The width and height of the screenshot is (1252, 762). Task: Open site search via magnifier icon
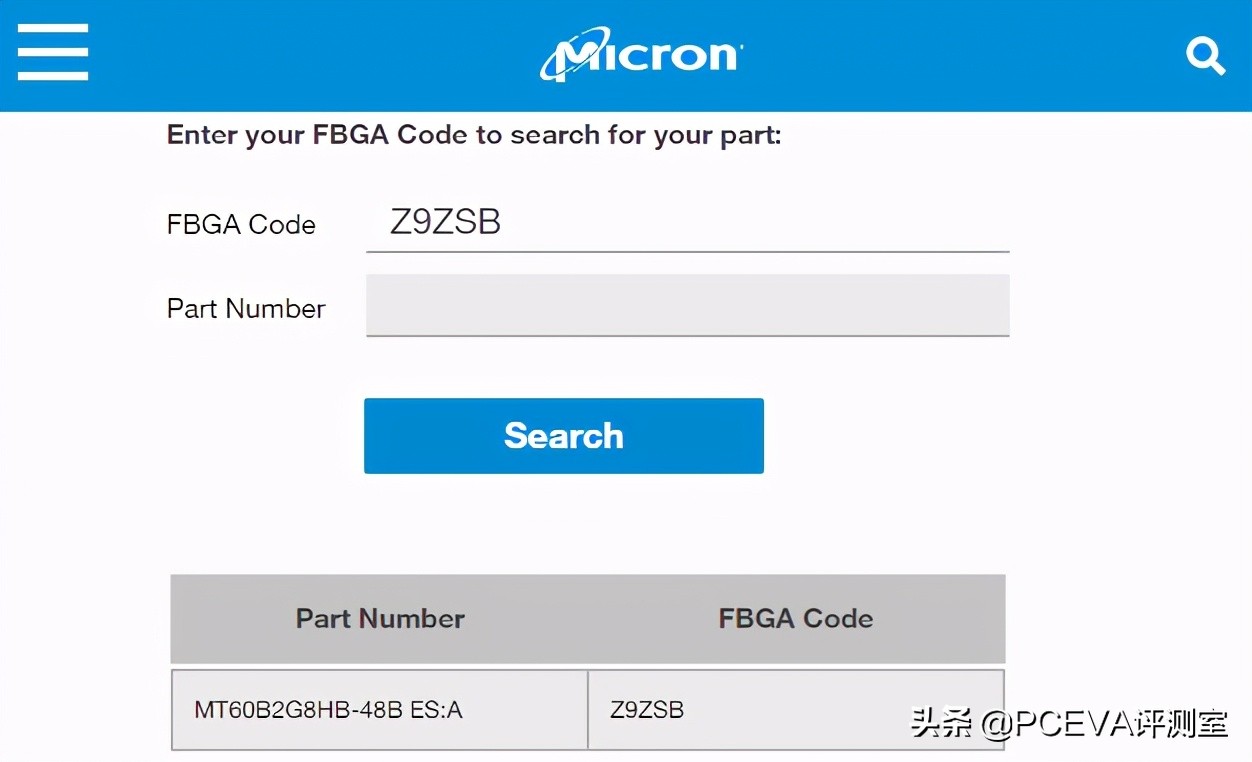pos(1205,55)
